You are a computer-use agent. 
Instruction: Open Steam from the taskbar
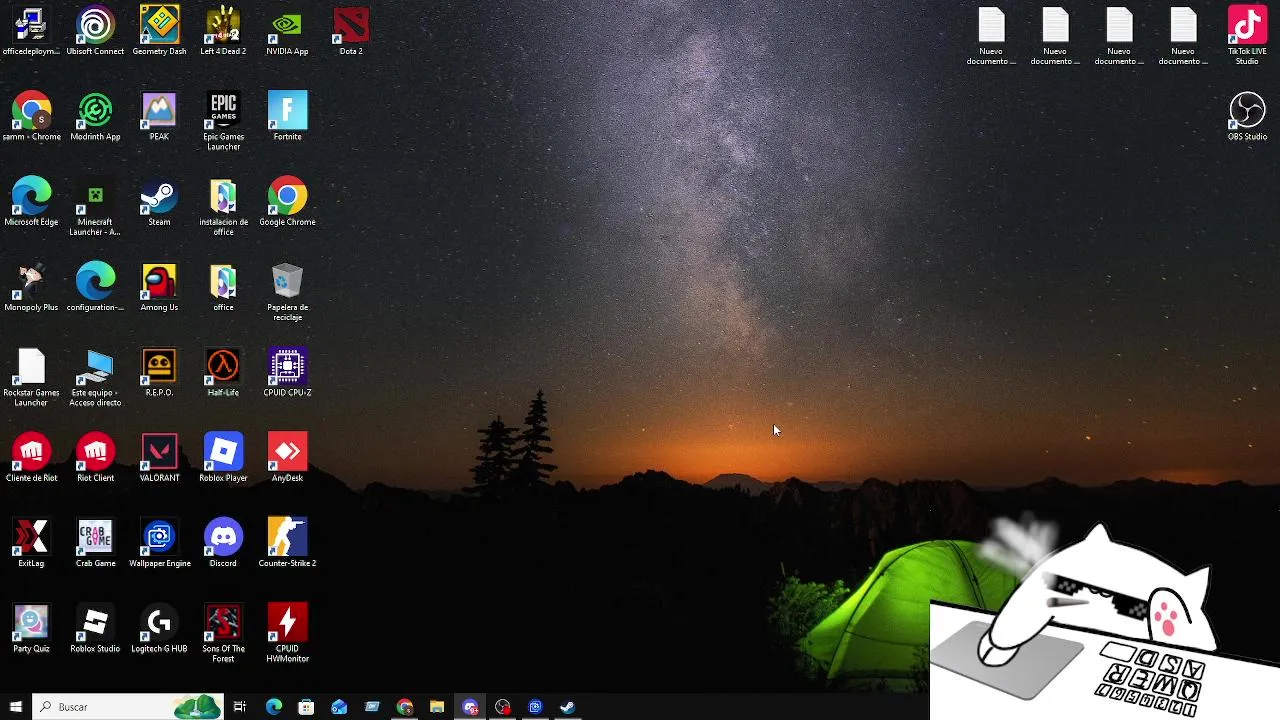click(x=567, y=707)
